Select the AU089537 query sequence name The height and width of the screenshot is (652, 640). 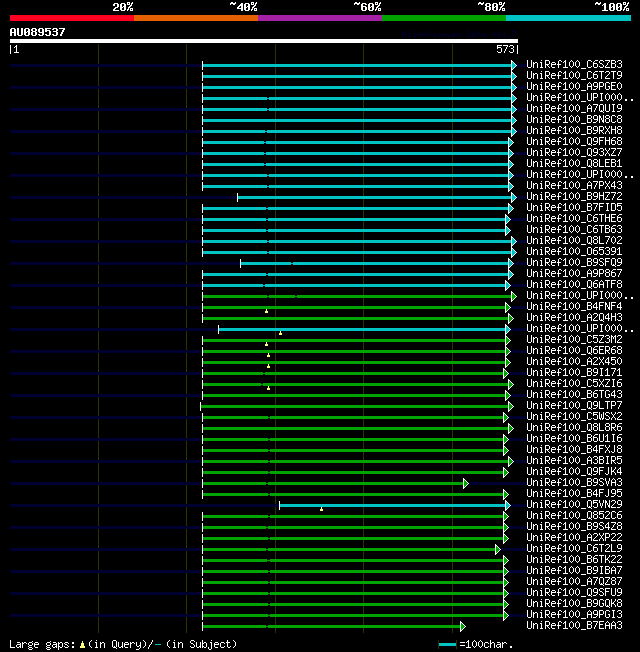[x=37, y=32]
